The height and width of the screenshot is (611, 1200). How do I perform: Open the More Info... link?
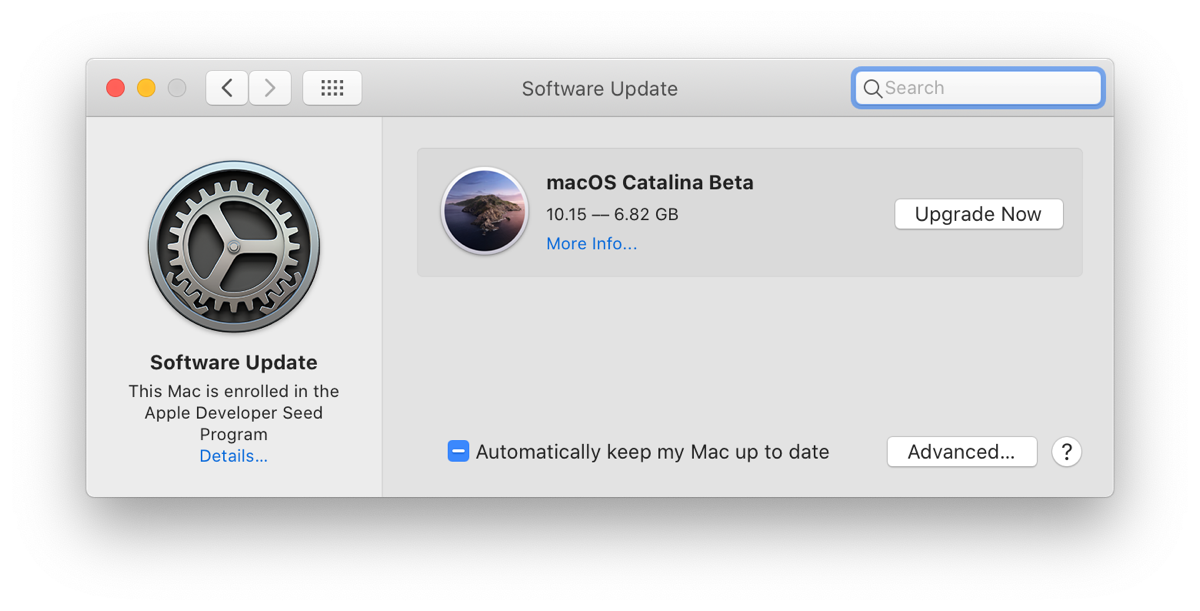point(591,244)
